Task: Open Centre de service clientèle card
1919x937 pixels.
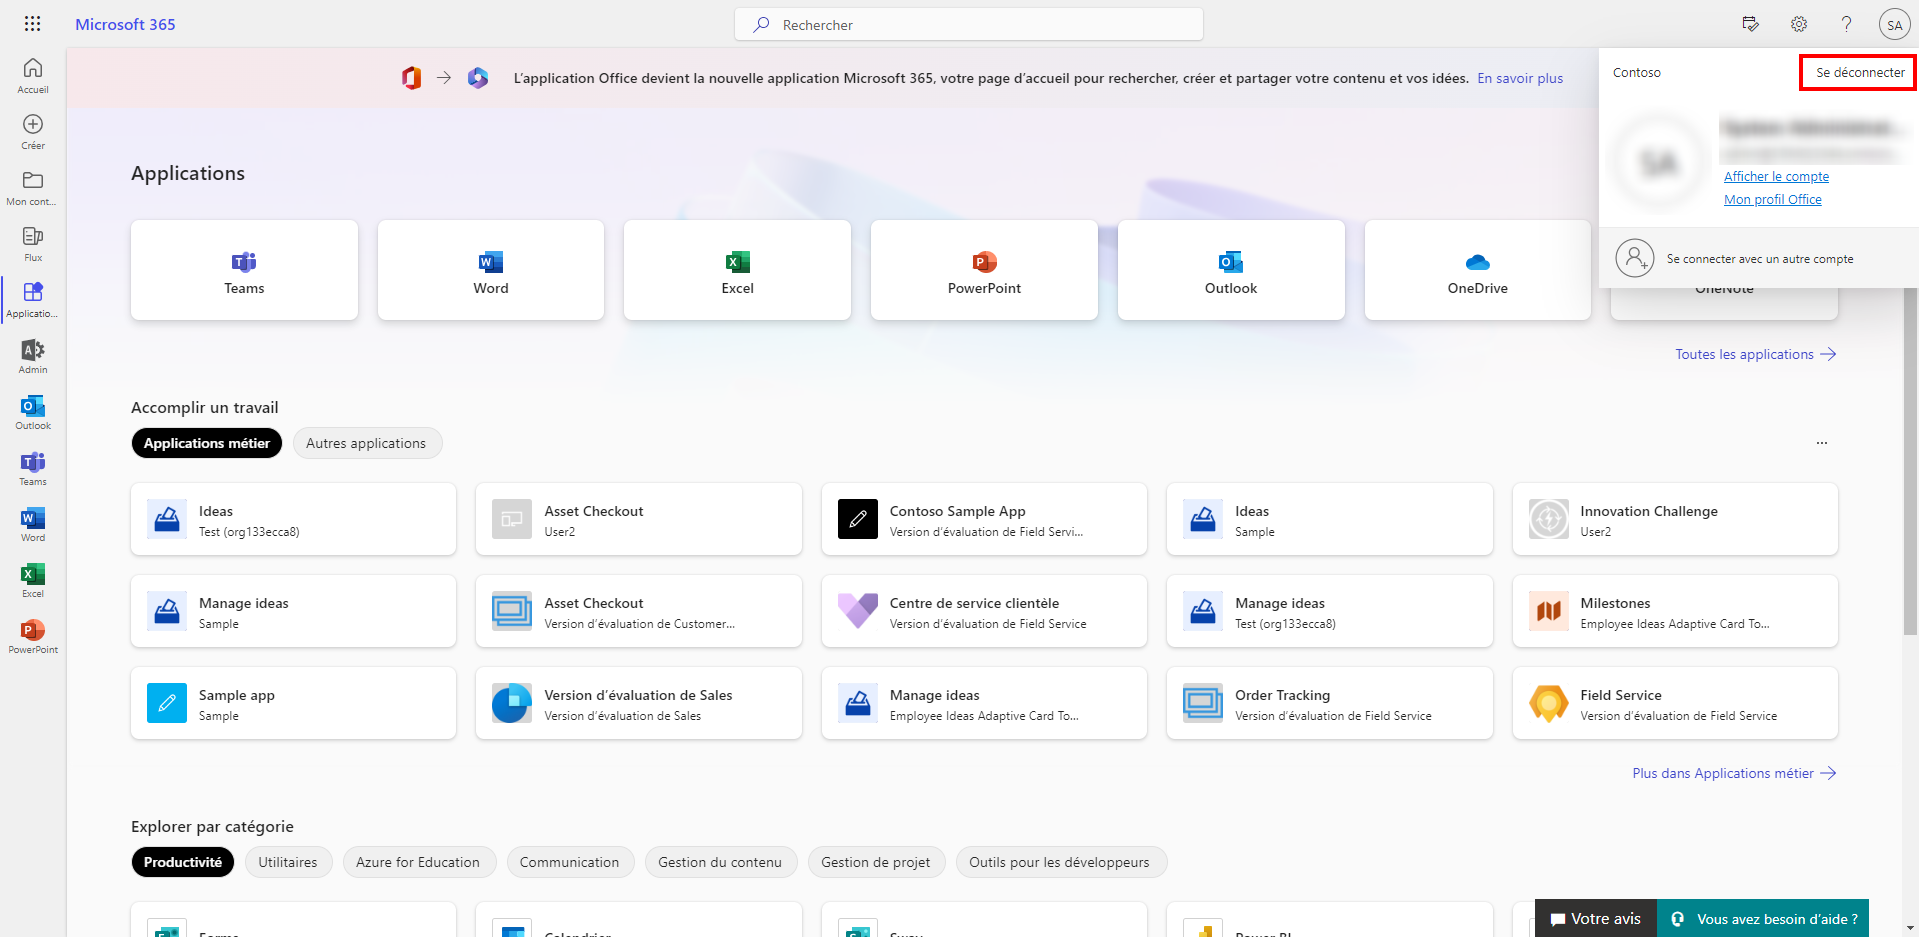Action: (x=984, y=611)
